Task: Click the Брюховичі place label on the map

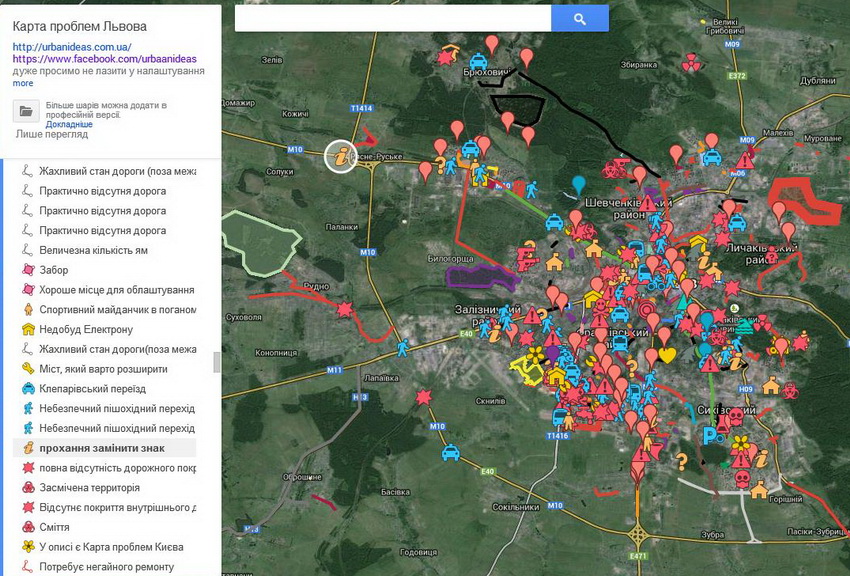Action: (x=488, y=72)
